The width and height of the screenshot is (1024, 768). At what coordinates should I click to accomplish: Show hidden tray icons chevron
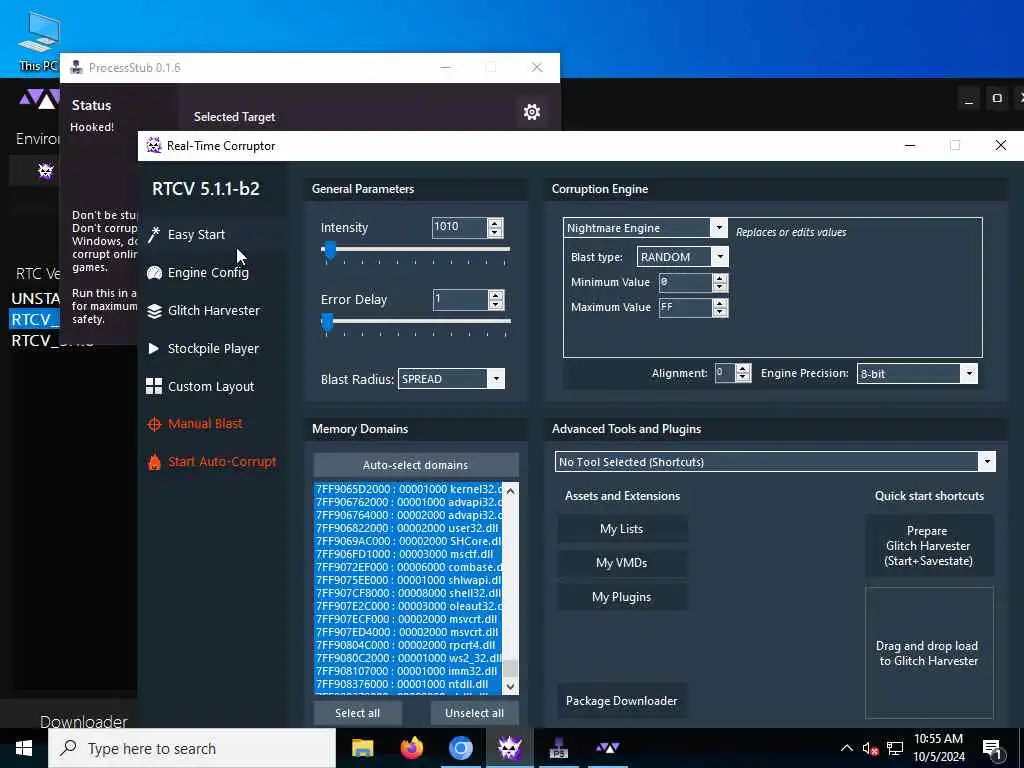click(846, 748)
